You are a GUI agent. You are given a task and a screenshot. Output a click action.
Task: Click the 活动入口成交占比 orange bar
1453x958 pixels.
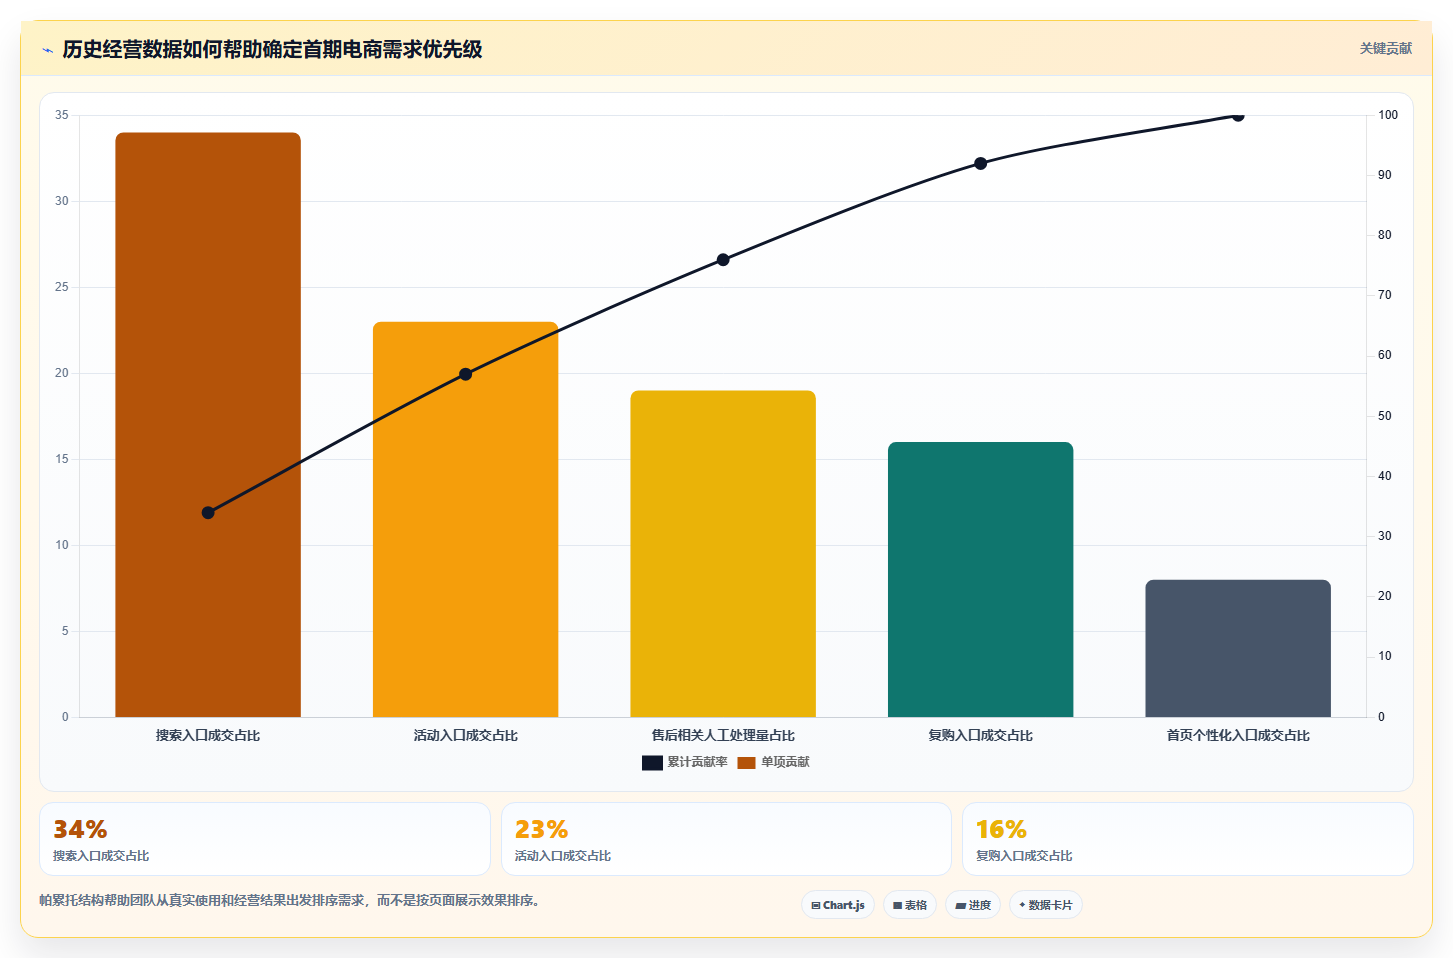coord(465,519)
